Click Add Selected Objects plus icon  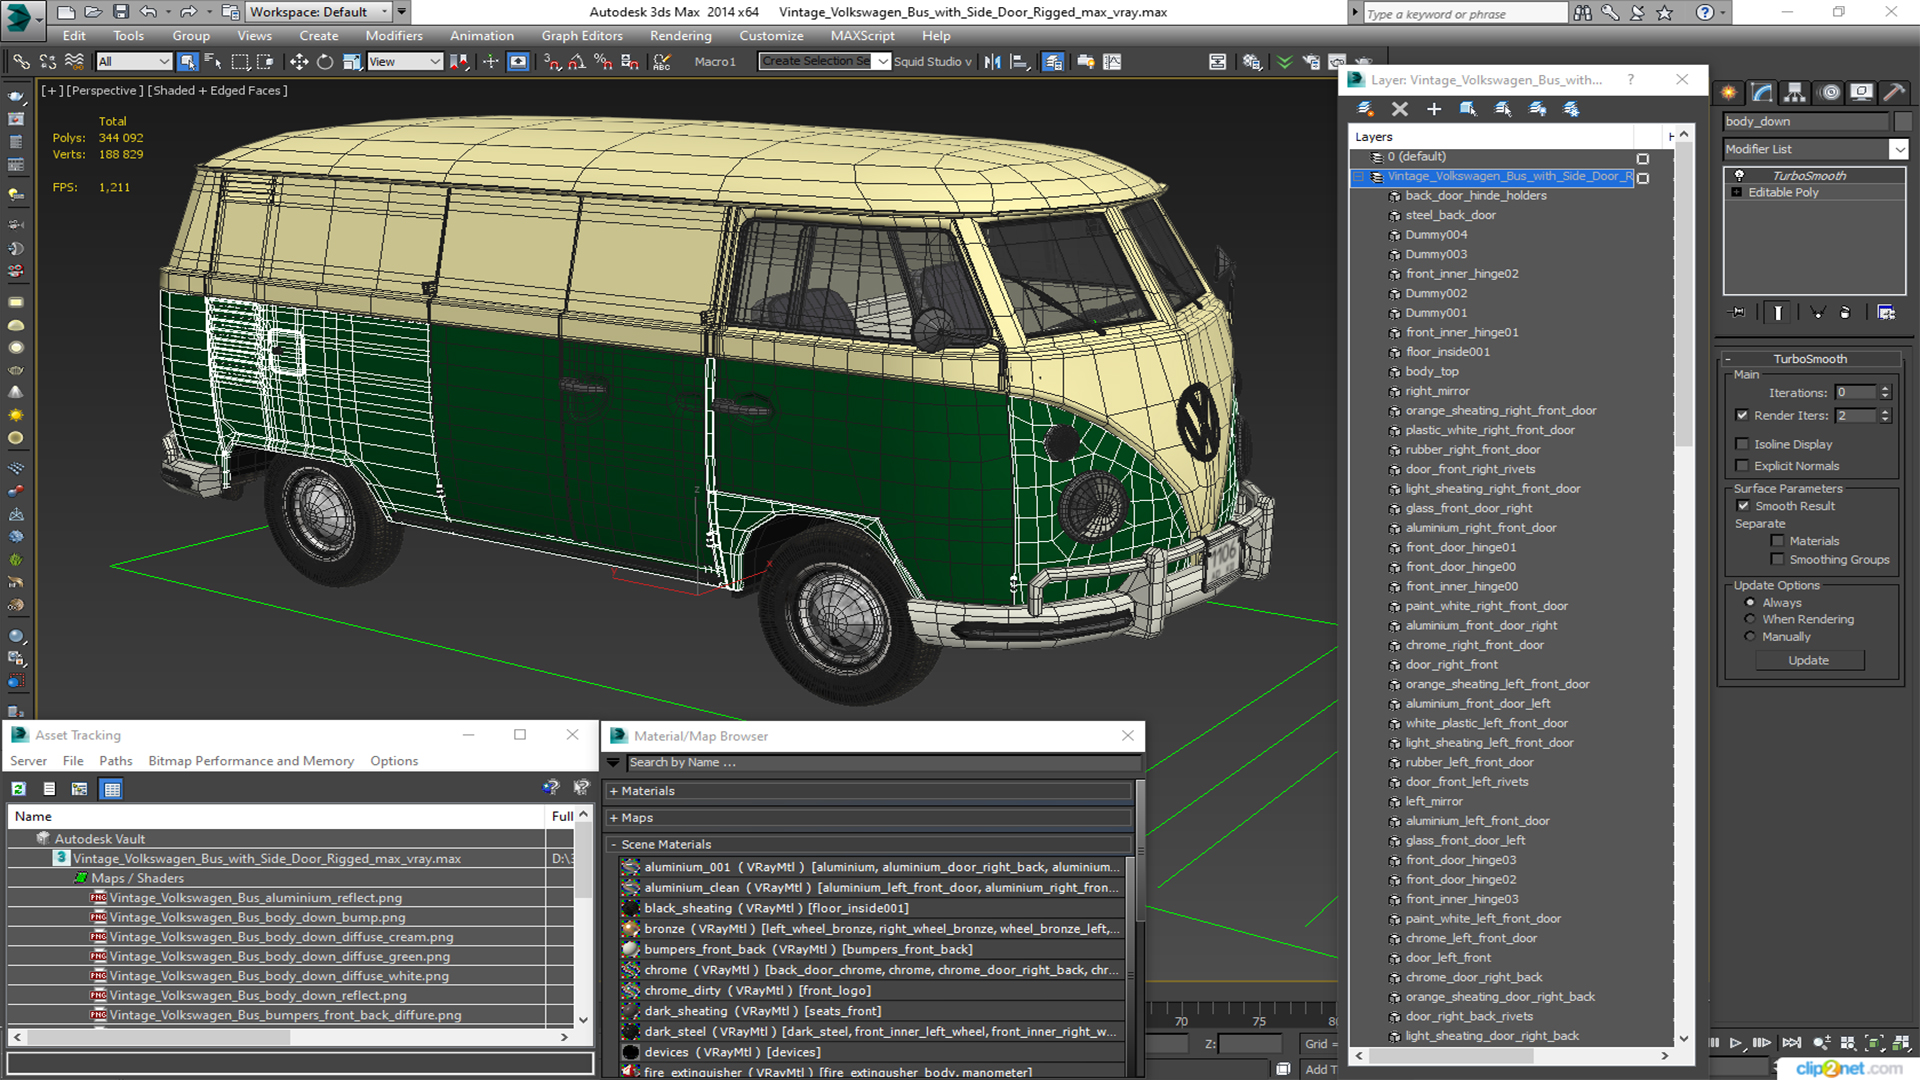[x=1434, y=109]
